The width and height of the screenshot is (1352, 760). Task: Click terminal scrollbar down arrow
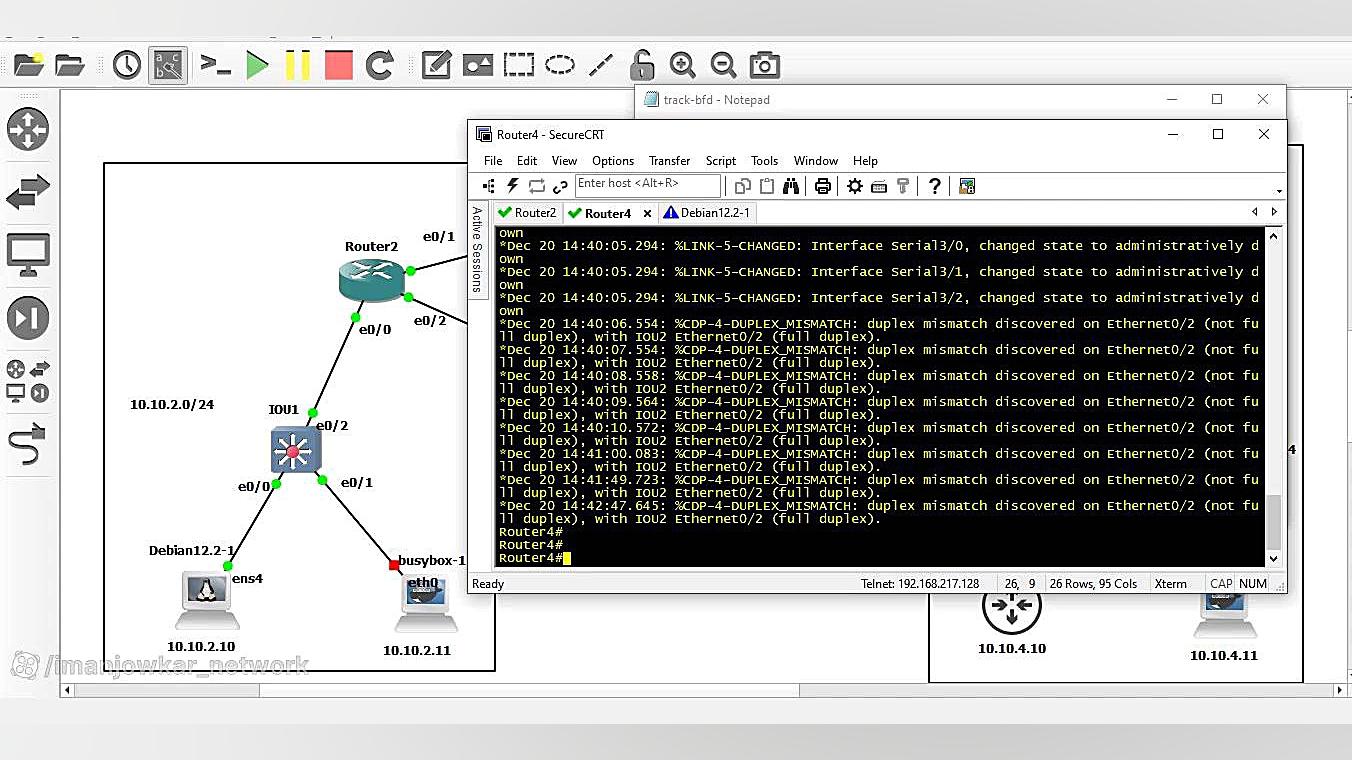[x=1273, y=559]
